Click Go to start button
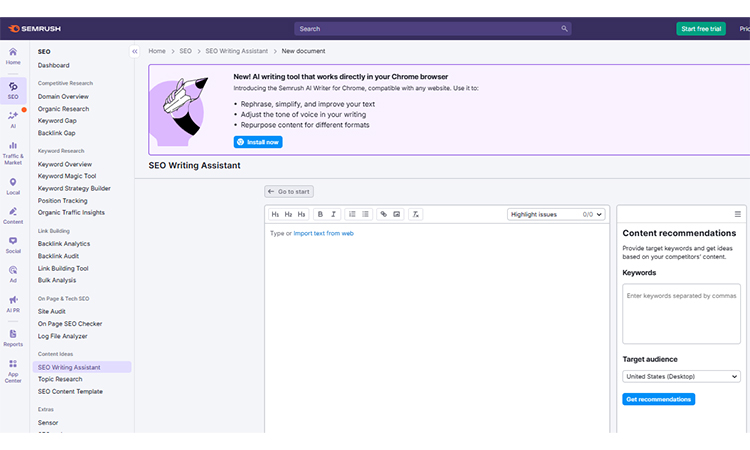The image size is (750, 450). pos(289,192)
